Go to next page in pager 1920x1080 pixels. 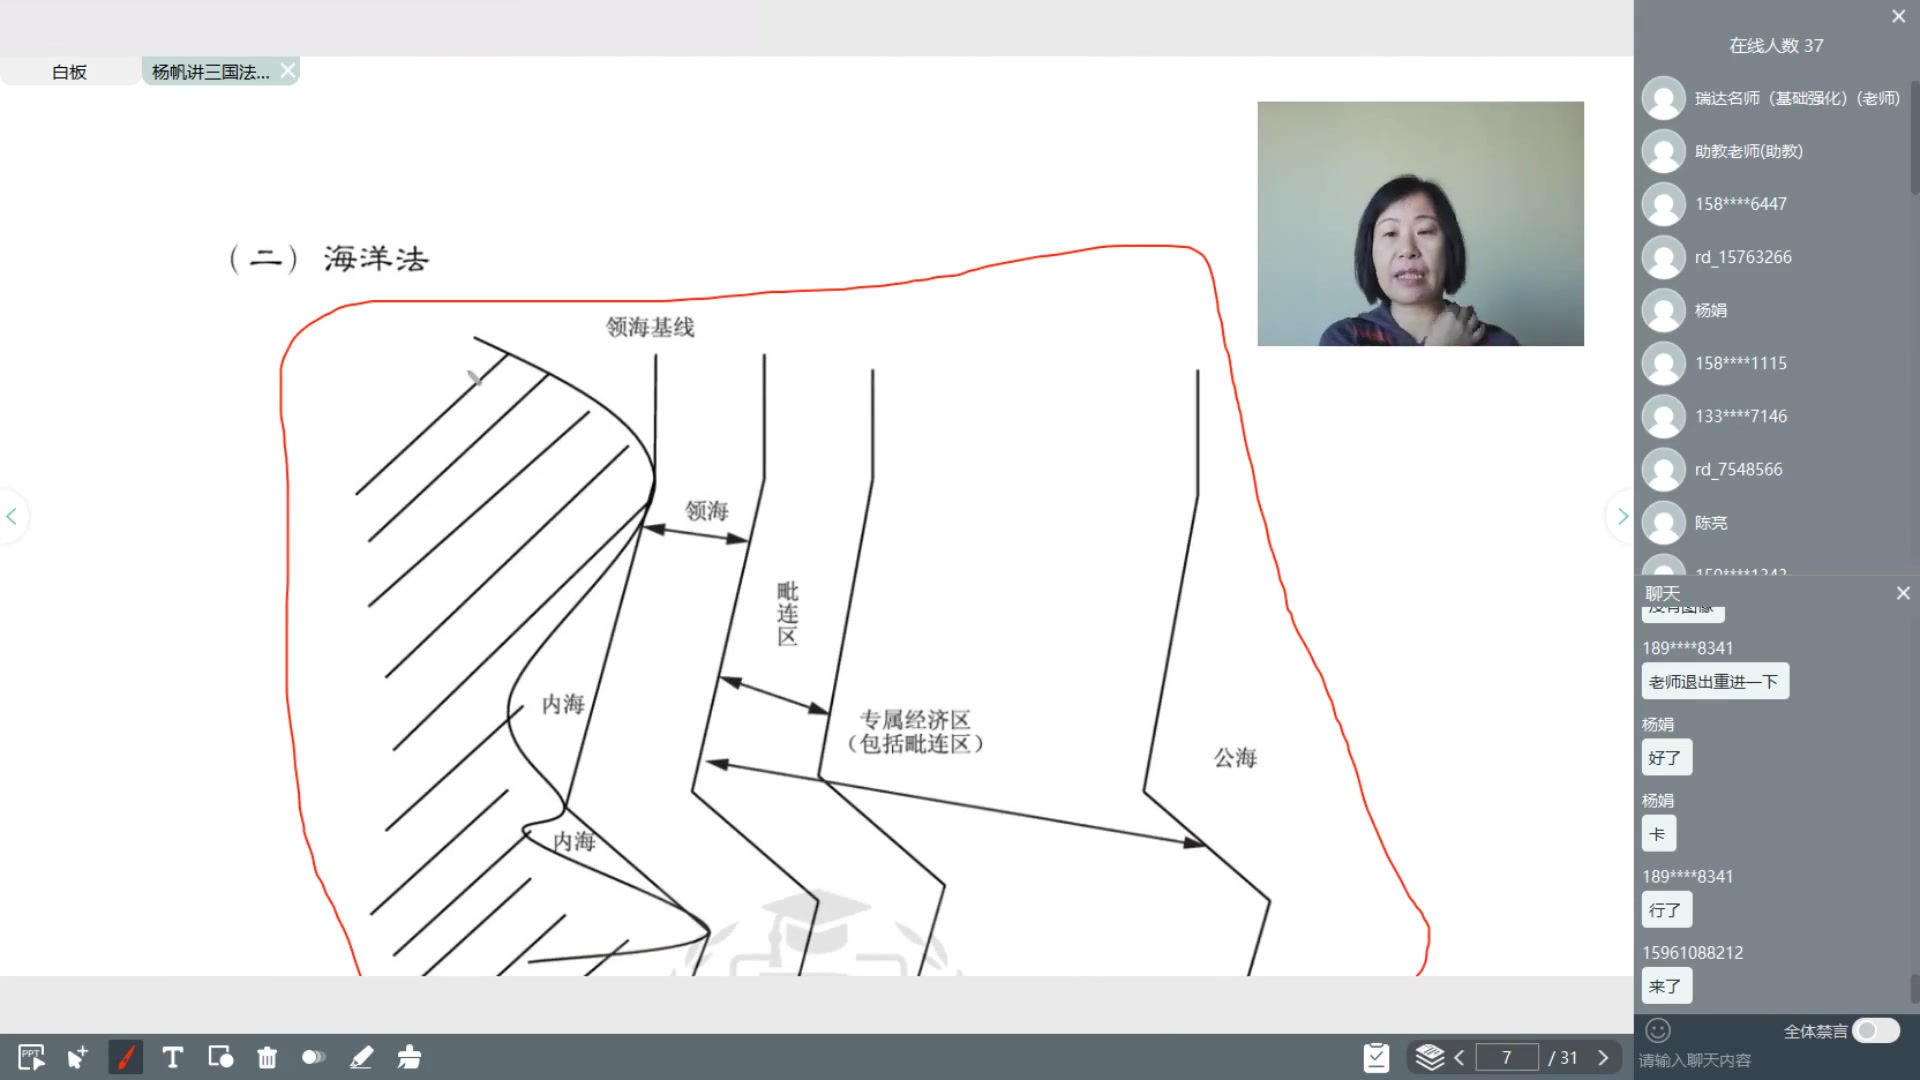coord(1603,1057)
